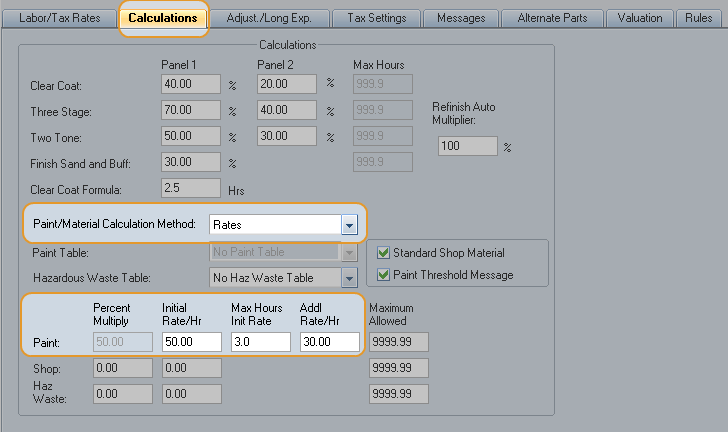728x432 pixels.
Task: Expand the Paint/Material Calculation Method dropdown
Action: pos(349,226)
